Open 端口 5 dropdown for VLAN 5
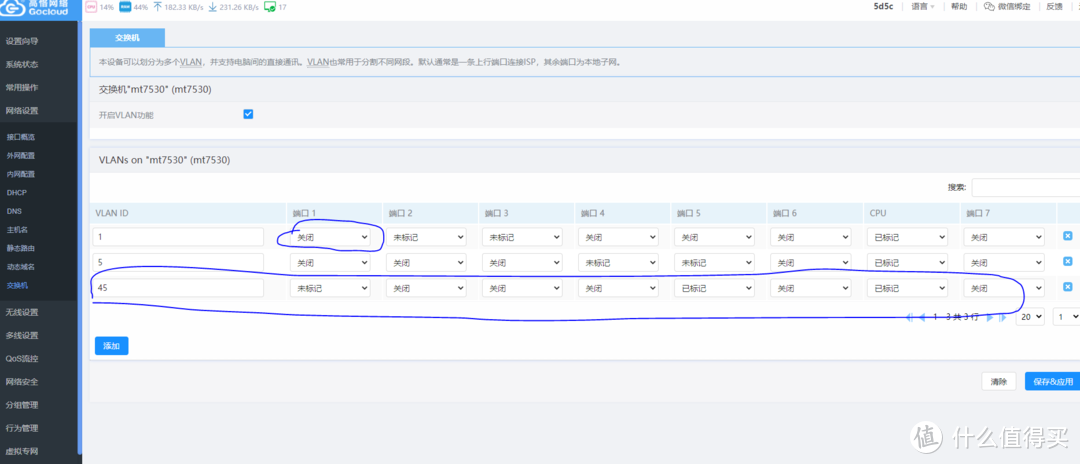 click(x=714, y=262)
